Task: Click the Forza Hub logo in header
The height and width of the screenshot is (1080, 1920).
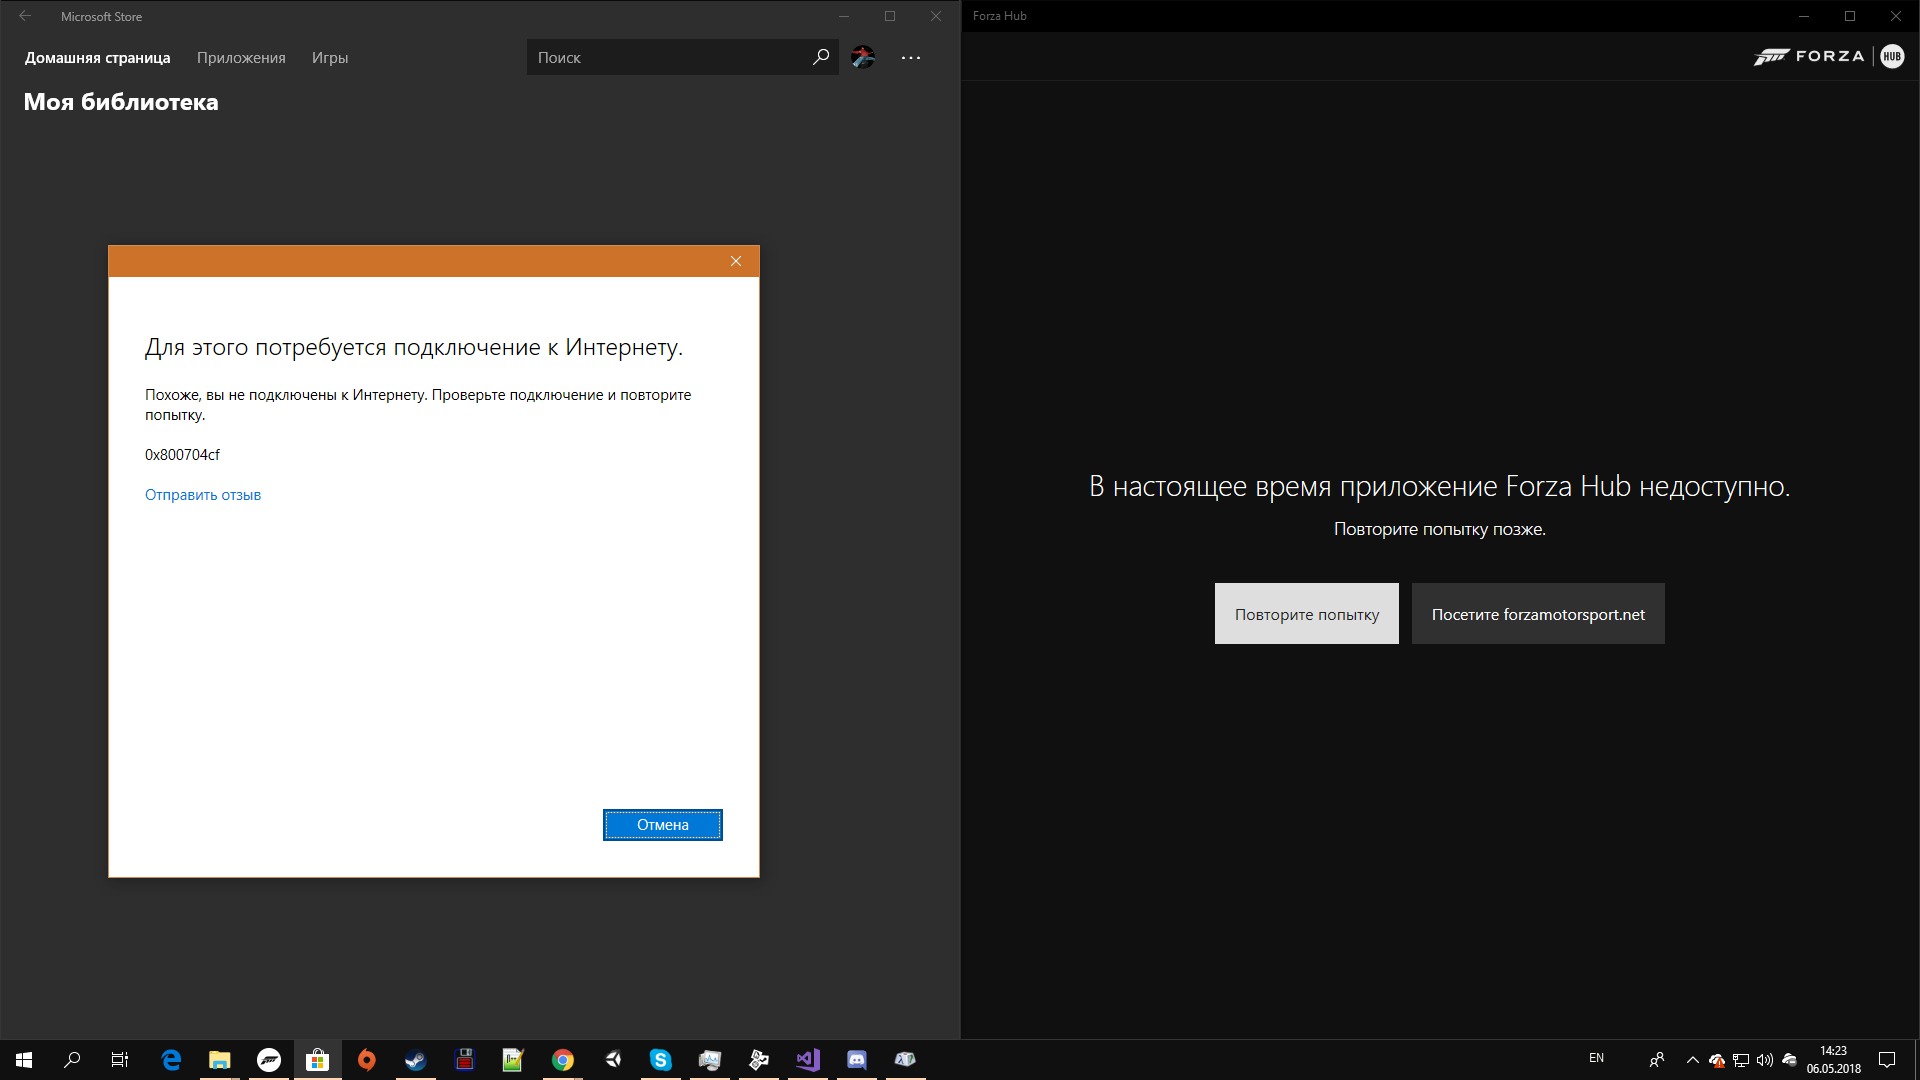Action: click(1829, 56)
